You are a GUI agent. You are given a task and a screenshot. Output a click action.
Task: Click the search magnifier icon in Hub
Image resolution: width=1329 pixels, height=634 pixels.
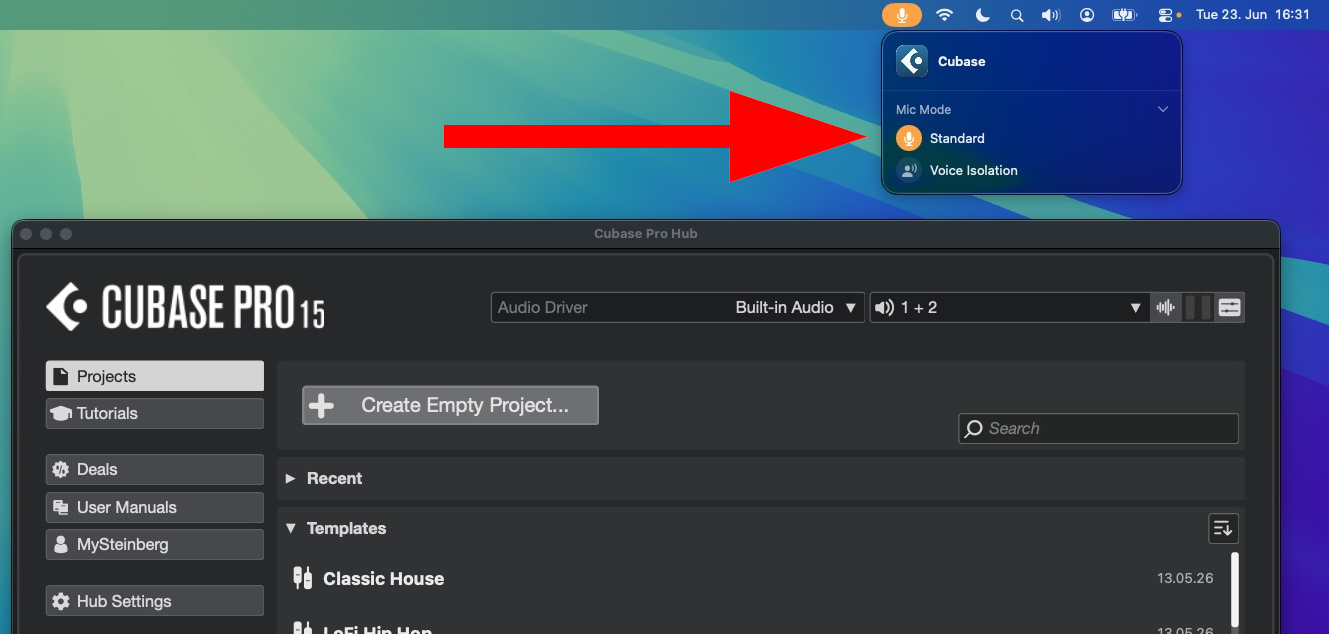click(x=973, y=429)
